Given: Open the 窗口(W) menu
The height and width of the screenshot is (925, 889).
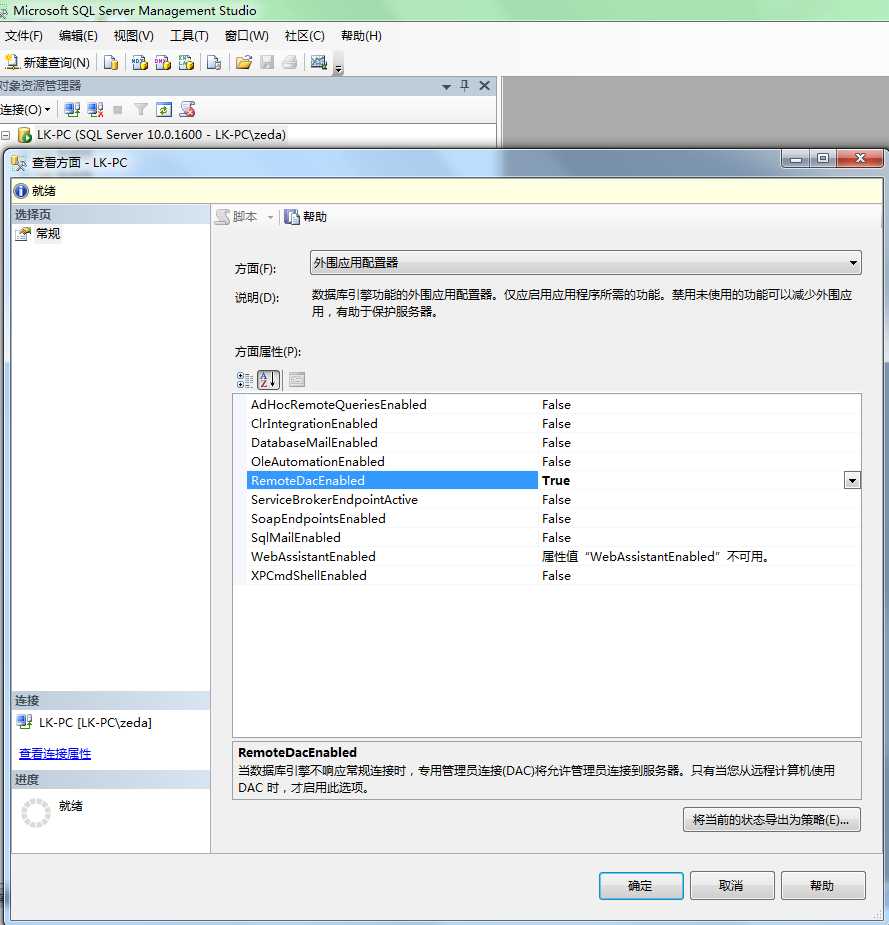Looking at the screenshot, I should pos(246,36).
